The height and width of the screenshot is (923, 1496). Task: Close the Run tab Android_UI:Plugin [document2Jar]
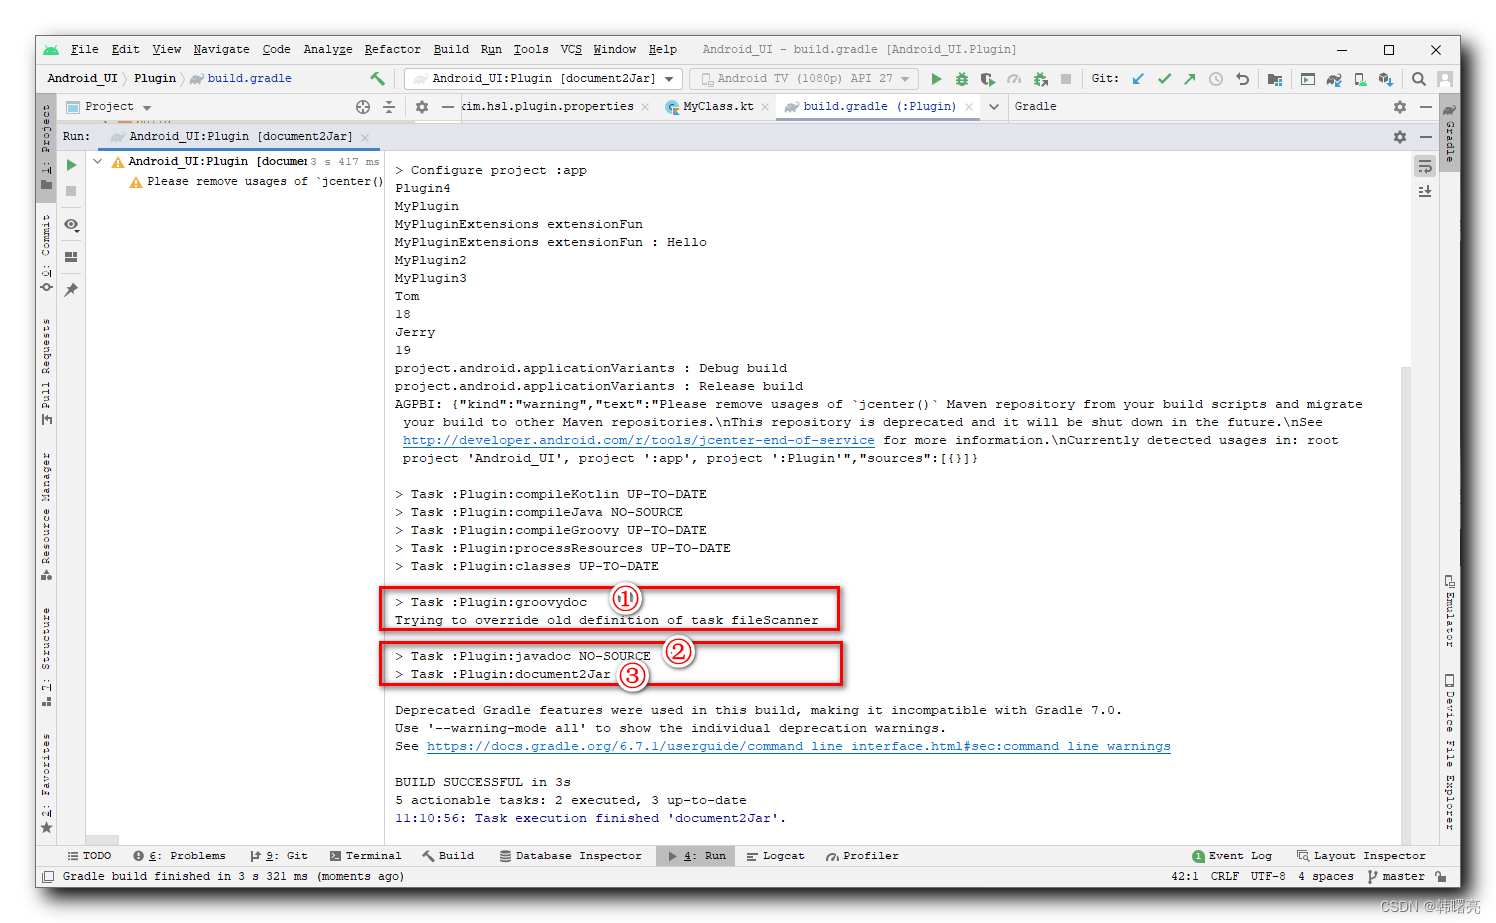pos(365,137)
